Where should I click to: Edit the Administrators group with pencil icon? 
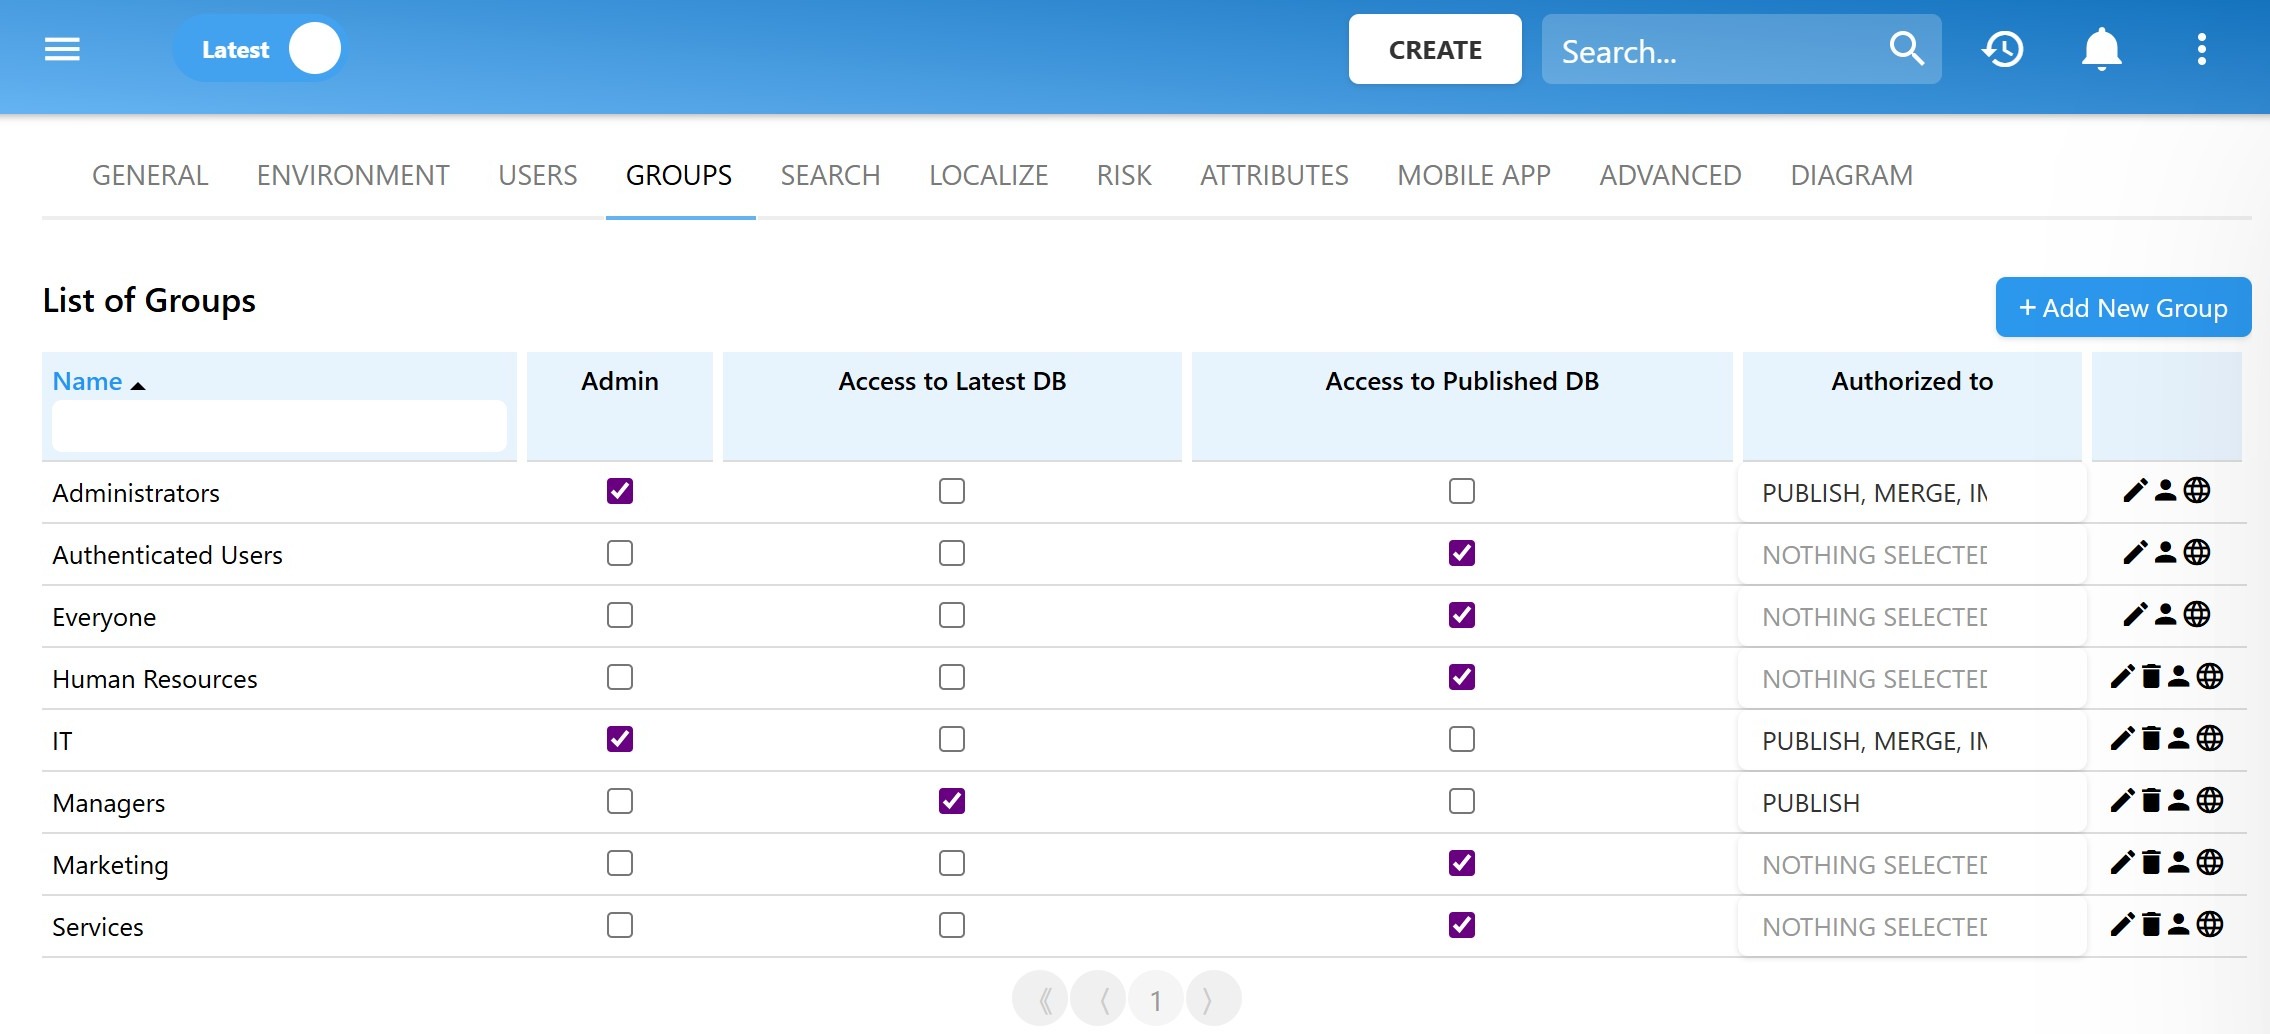(x=2134, y=491)
